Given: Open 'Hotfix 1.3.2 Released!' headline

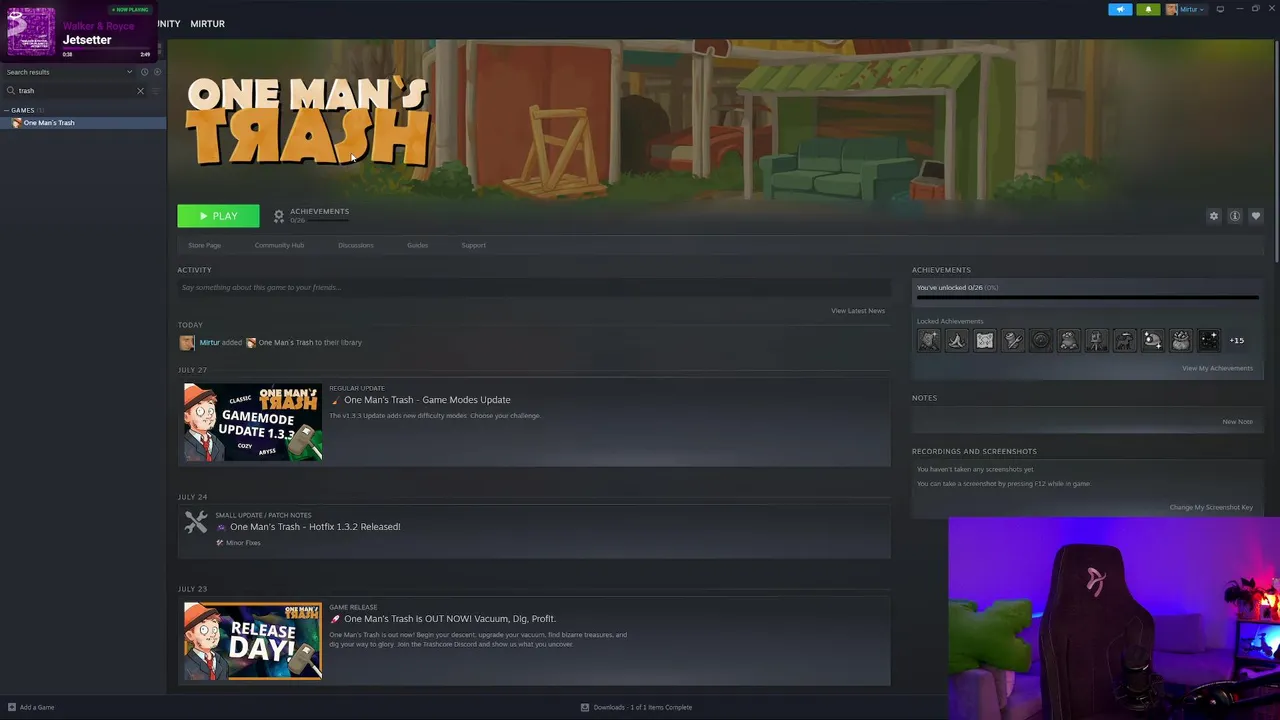Looking at the screenshot, I should pos(315,527).
